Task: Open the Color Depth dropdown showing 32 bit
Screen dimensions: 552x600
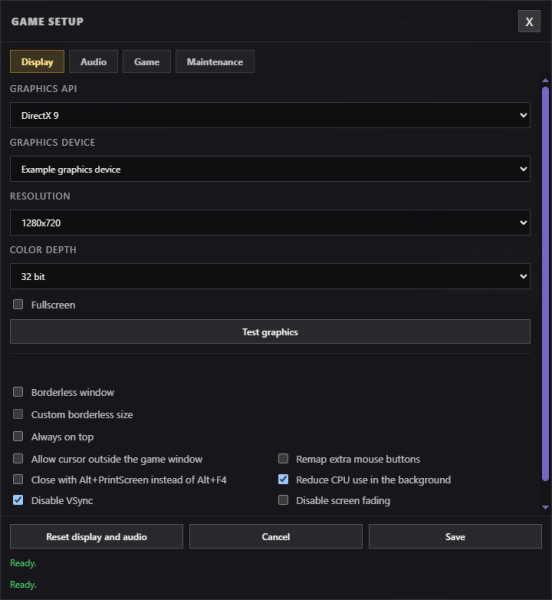Action: tap(270, 276)
